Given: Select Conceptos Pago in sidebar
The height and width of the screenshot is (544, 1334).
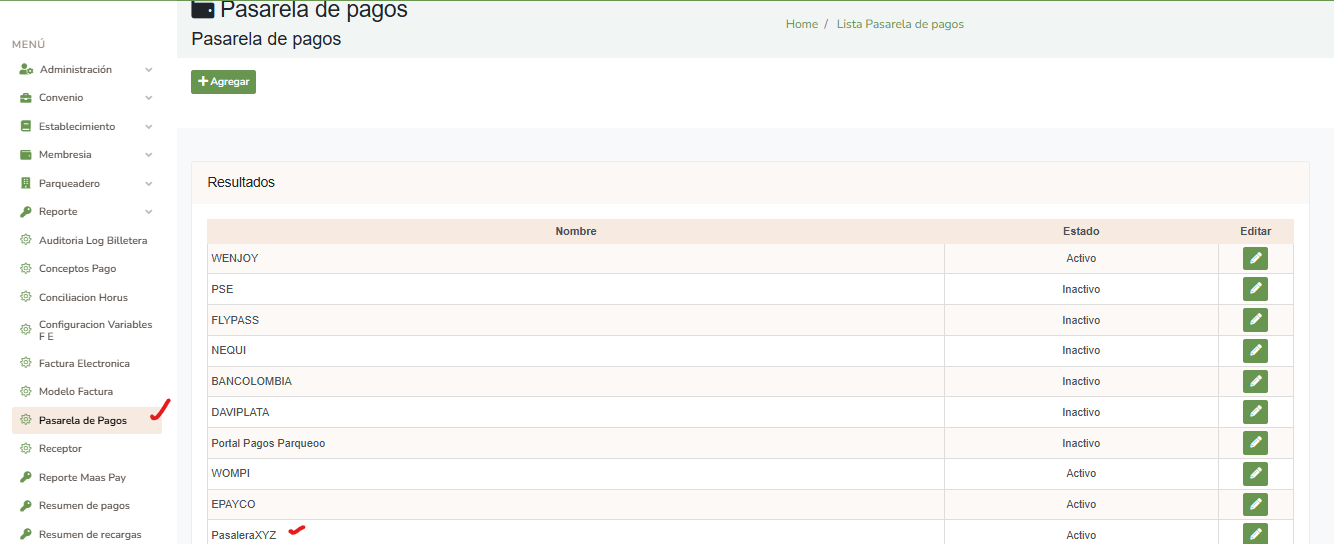Looking at the screenshot, I should click(x=77, y=269).
